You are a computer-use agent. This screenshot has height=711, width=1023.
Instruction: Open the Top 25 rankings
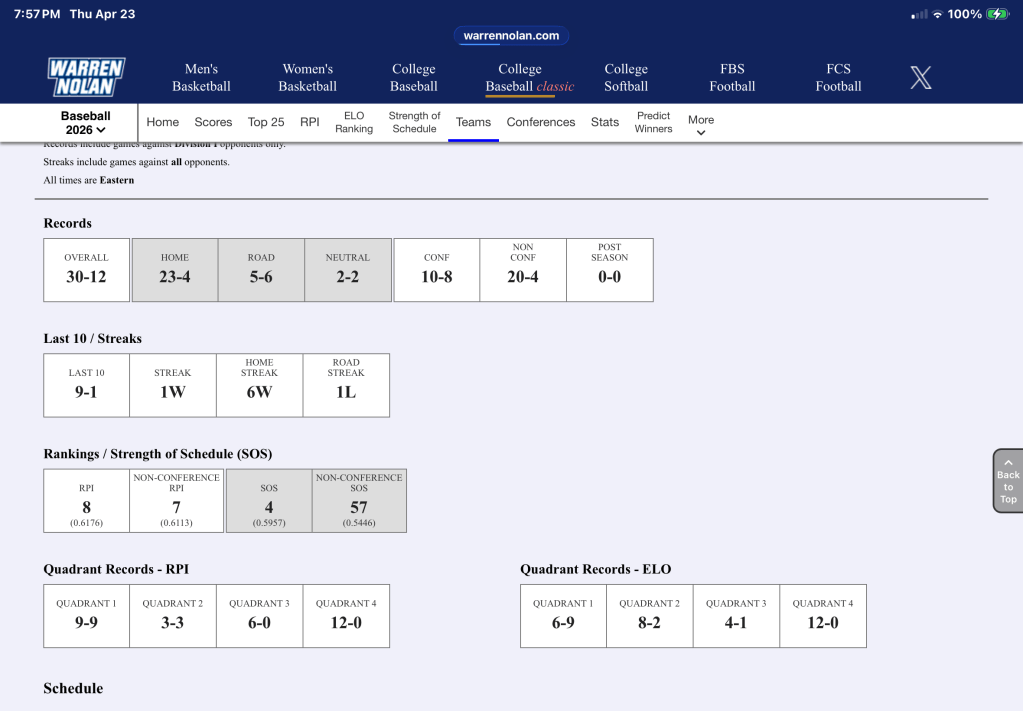point(266,122)
